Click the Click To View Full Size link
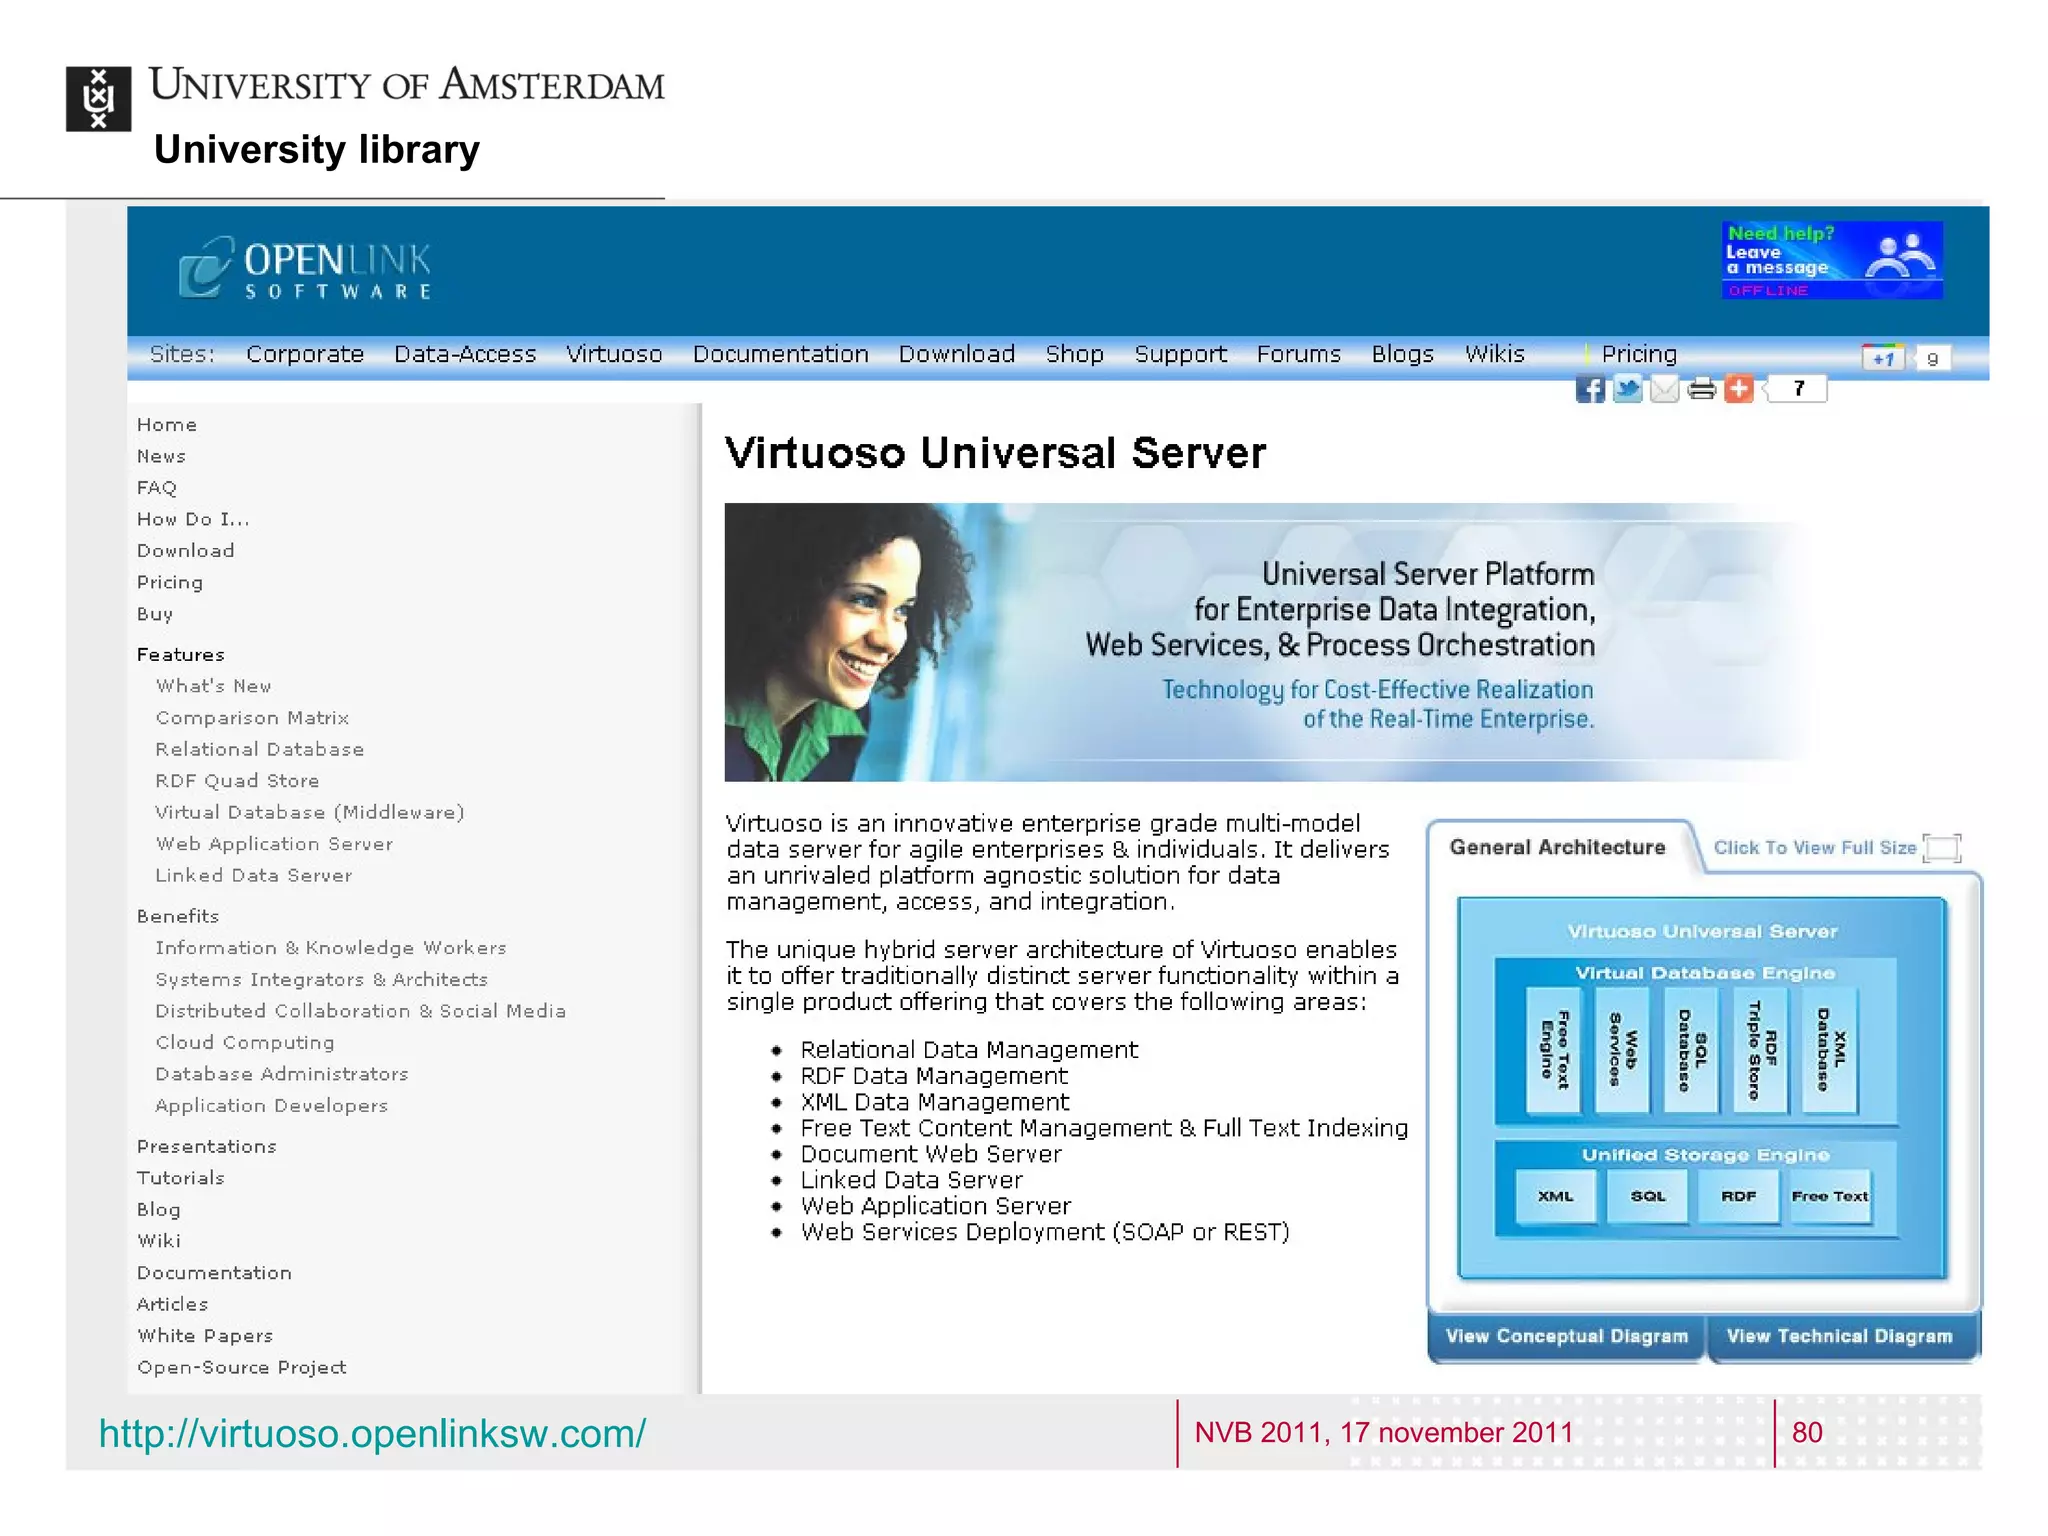The height and width of the screenshot is (1536, 2048). [1815, 848]
